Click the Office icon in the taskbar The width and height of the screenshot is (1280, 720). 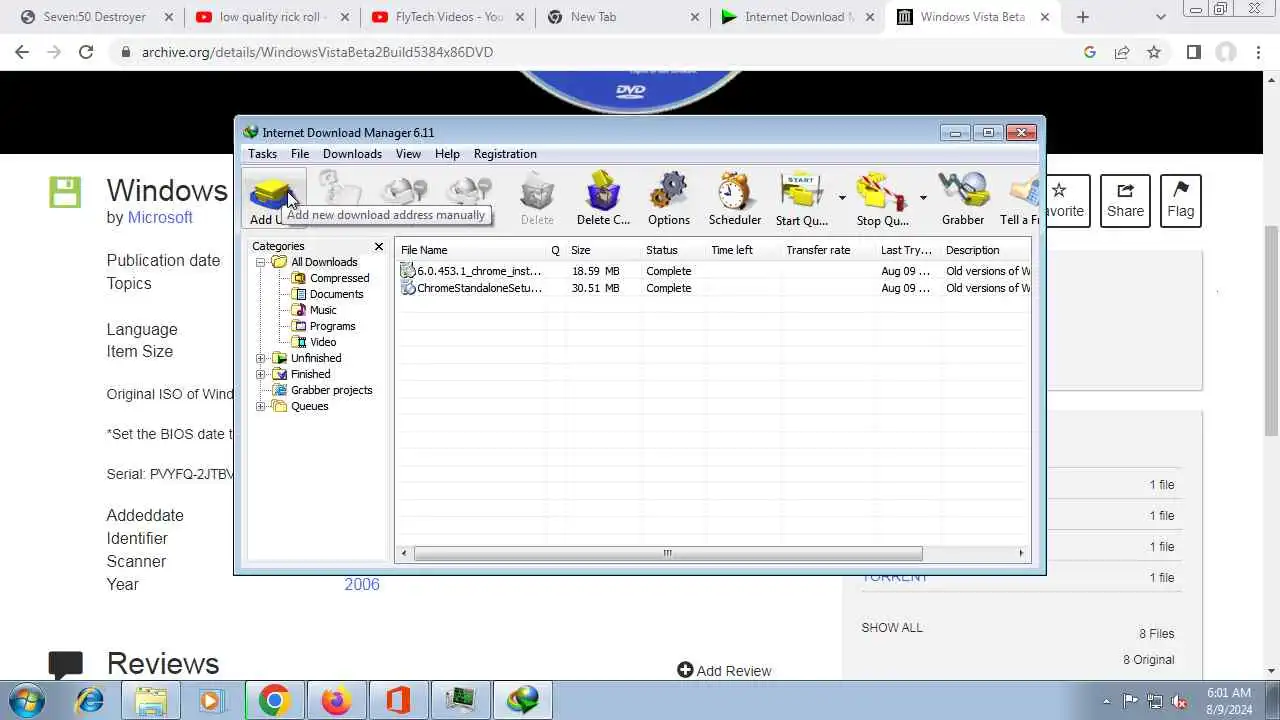(x=398, y=701)
